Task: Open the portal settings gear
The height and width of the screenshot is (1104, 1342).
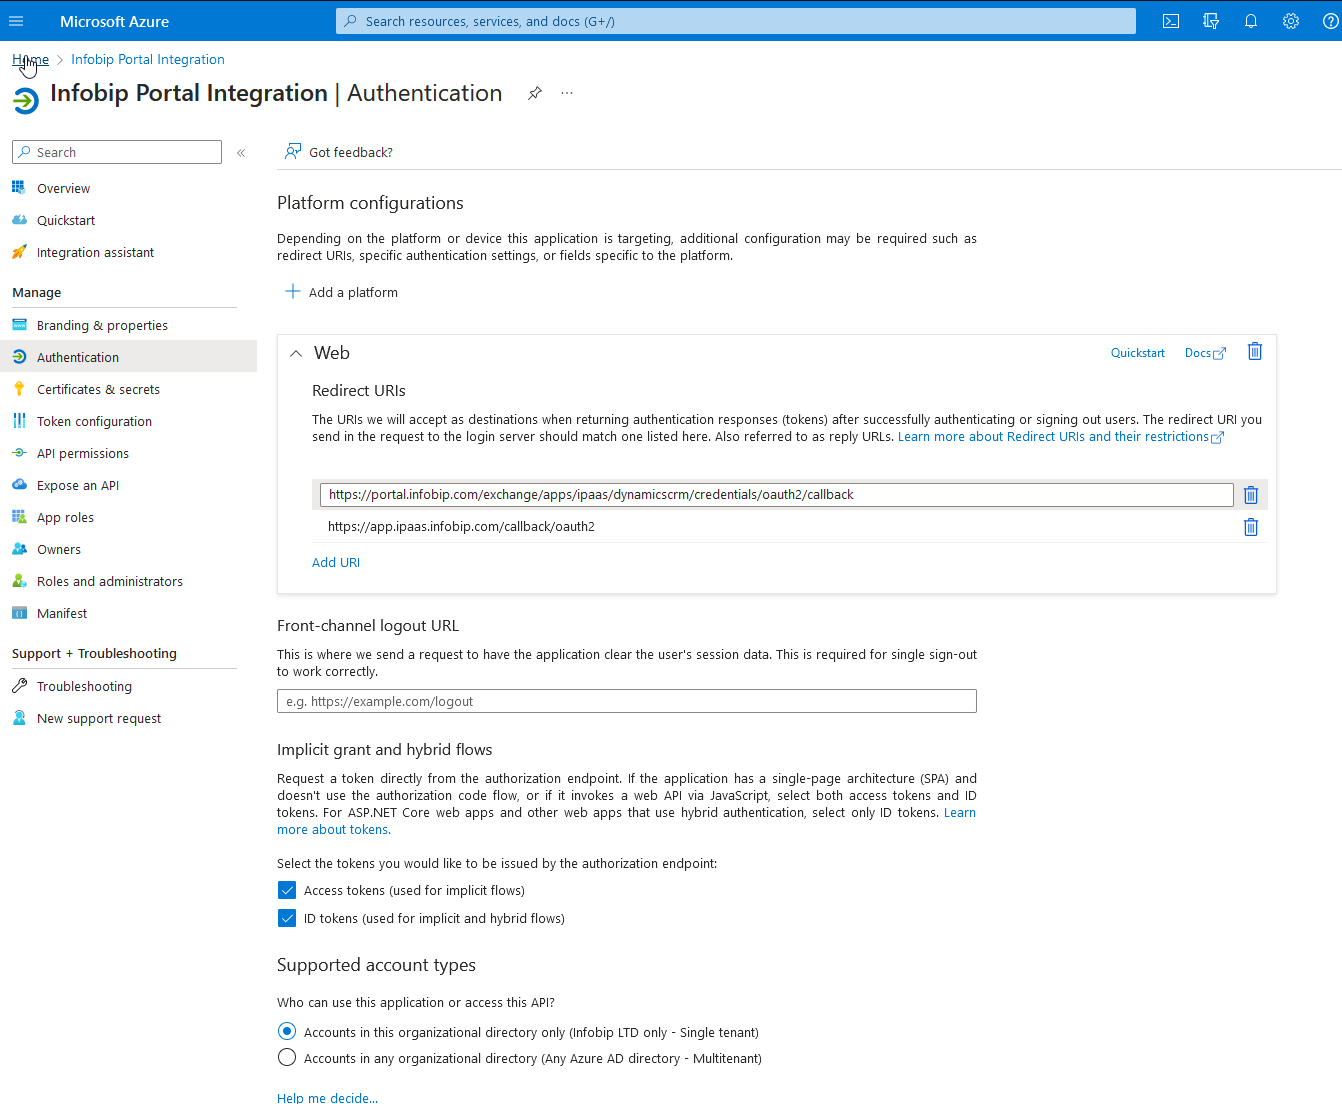Action: (x=1291, y=21)
